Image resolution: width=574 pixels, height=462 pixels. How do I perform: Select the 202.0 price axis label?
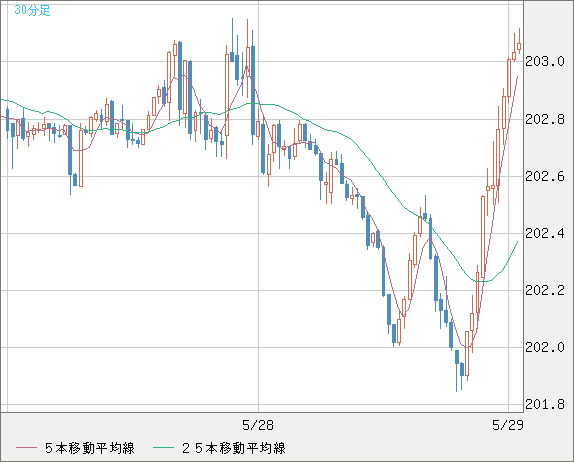click(545, 347)
